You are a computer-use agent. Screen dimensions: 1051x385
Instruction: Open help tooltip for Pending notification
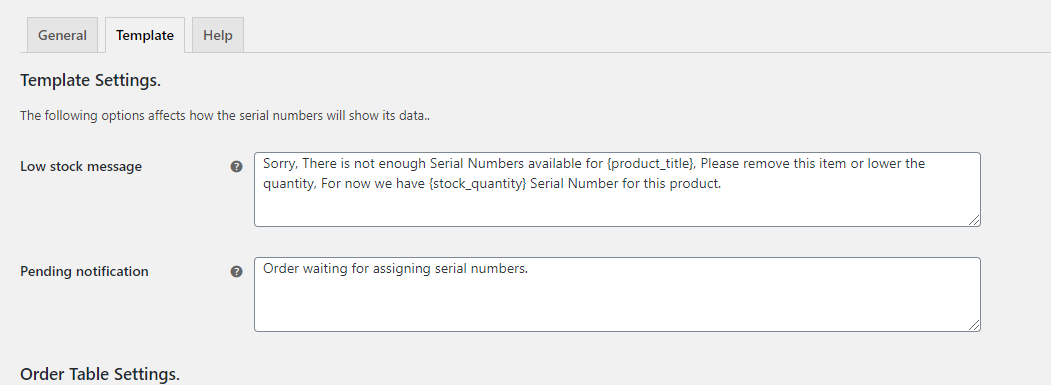click(237, 272)
